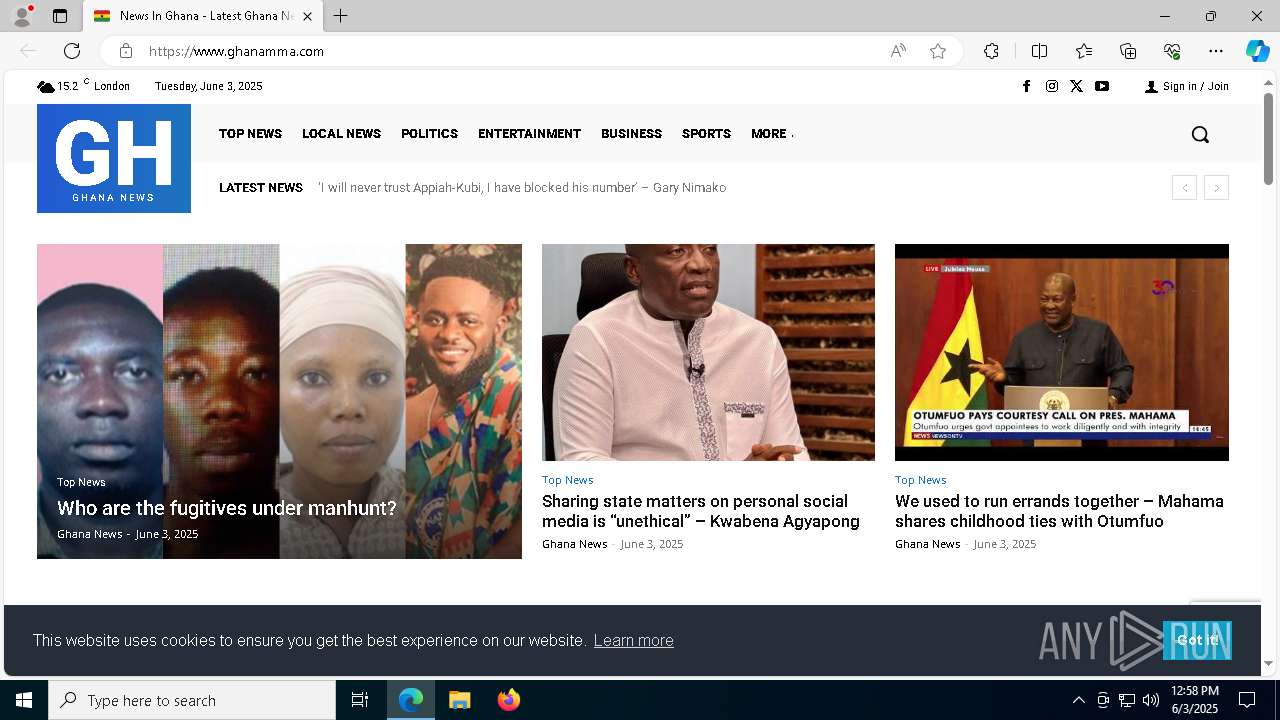The width and height of the screenshot is (1280, 720).
Task: Open the POLITICS menu item
Action: [x=429, y=134]
